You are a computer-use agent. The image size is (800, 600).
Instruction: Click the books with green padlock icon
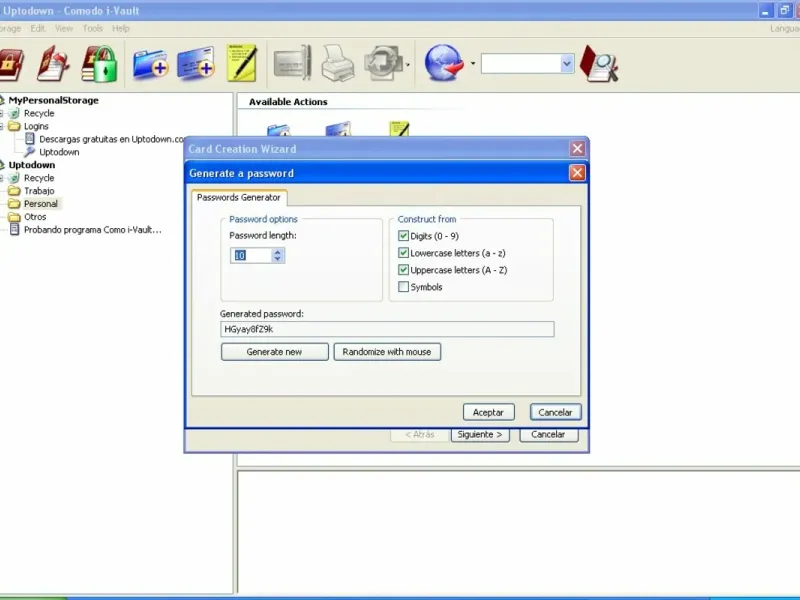click(99, 64)
